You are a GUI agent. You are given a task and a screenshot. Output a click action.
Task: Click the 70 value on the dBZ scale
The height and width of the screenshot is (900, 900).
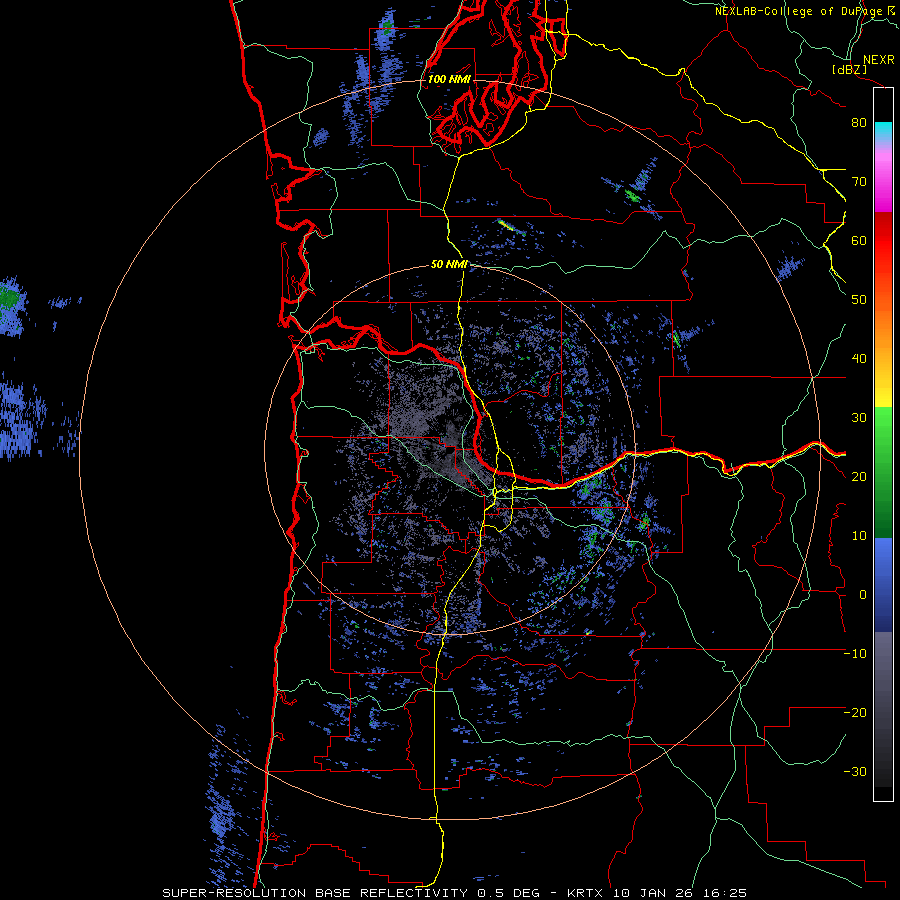pyautogui.click(x=859, y=182)
